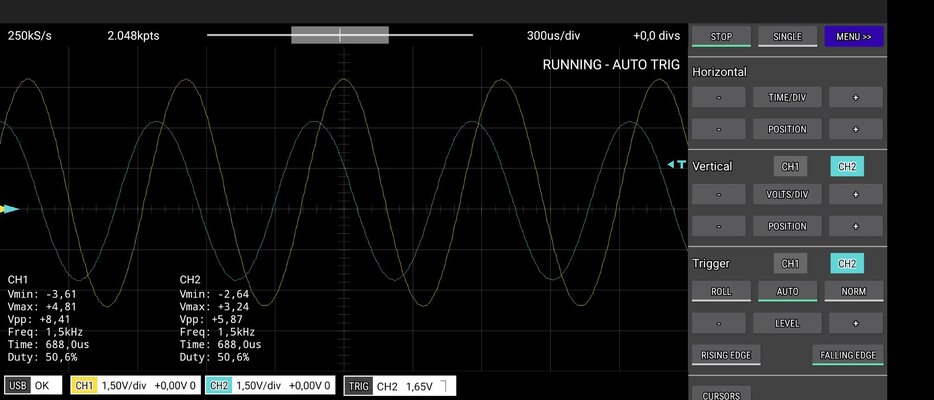The height and width of the screenshot is (400, 934).
Task: Click the 300us/div readout
Action: click(x=553, y=36)
